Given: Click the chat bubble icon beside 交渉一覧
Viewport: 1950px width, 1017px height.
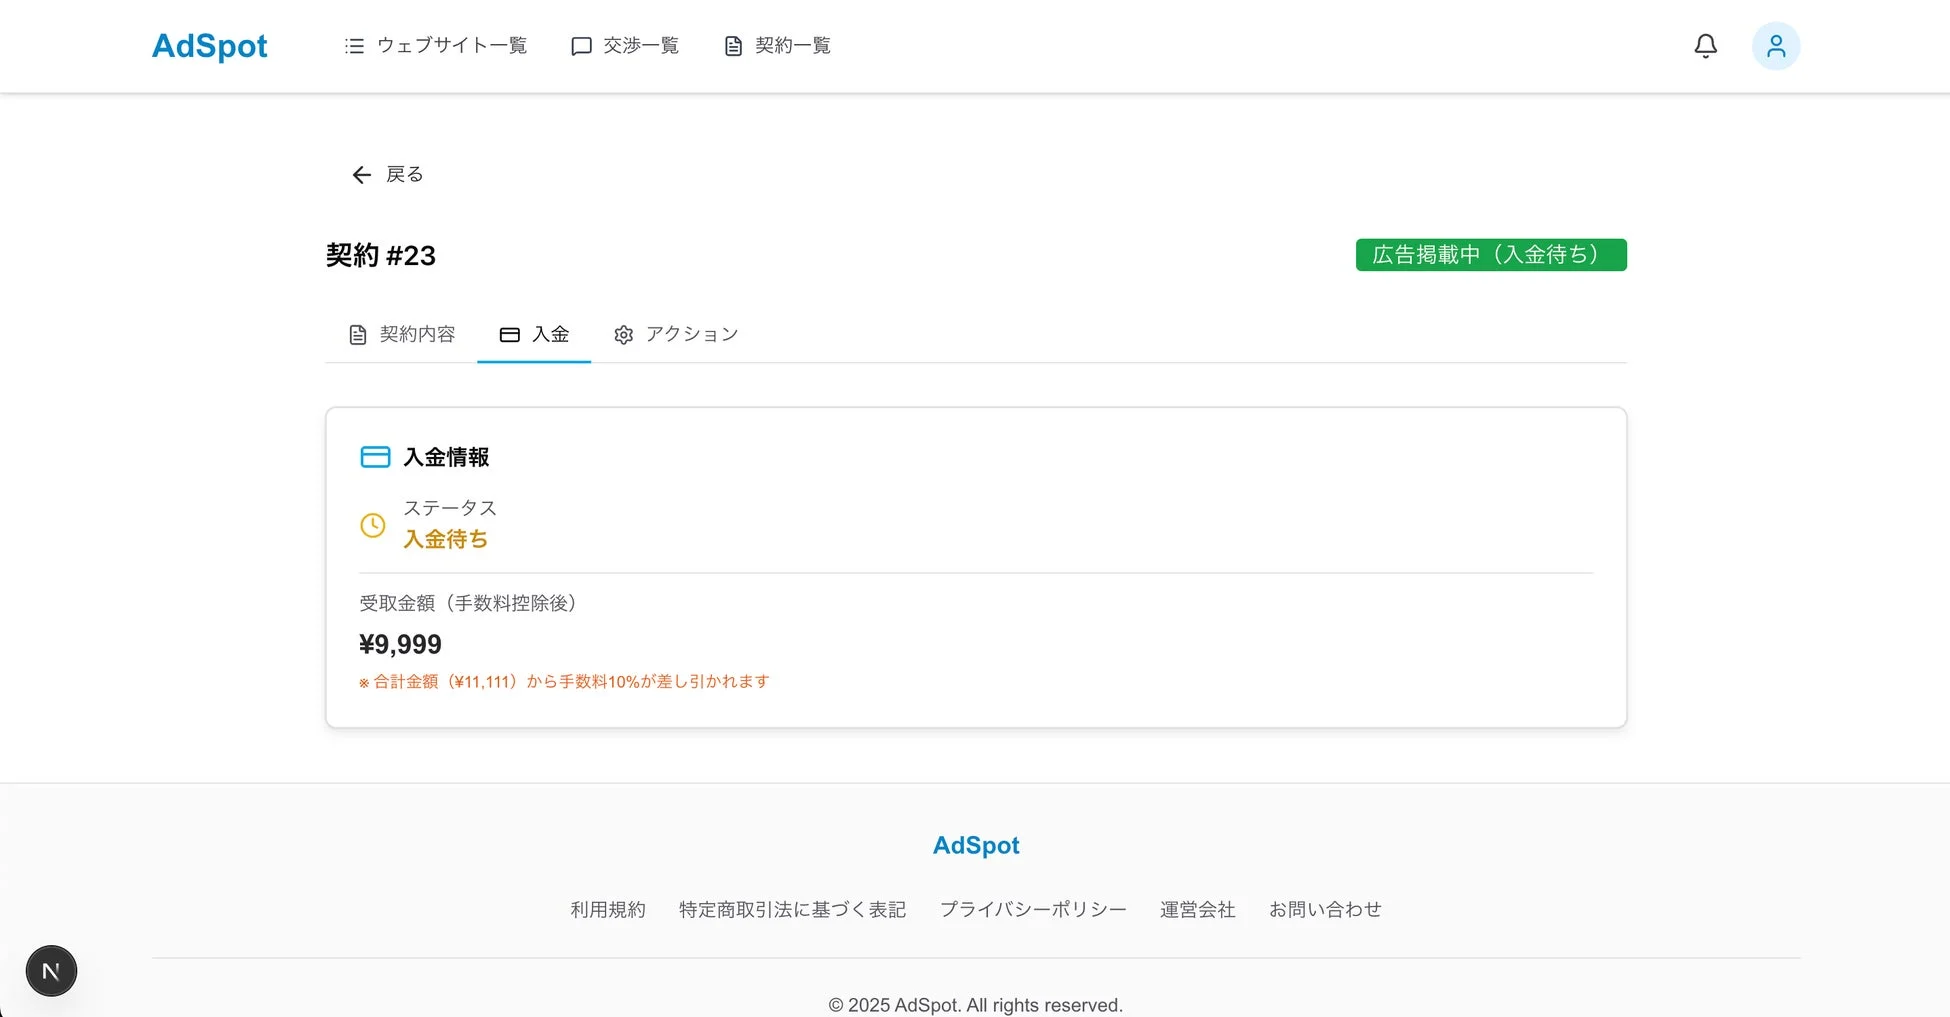Looking at the screenshot, I should 581,45.
